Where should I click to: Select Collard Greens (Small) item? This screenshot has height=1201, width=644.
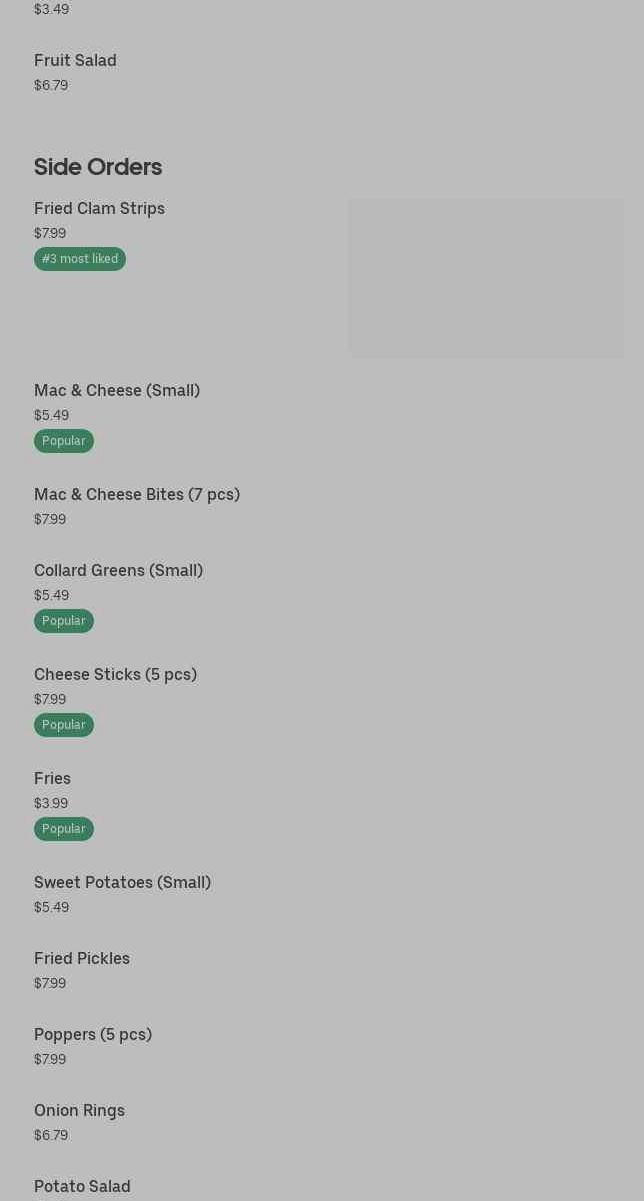click(x=118, y=571)
